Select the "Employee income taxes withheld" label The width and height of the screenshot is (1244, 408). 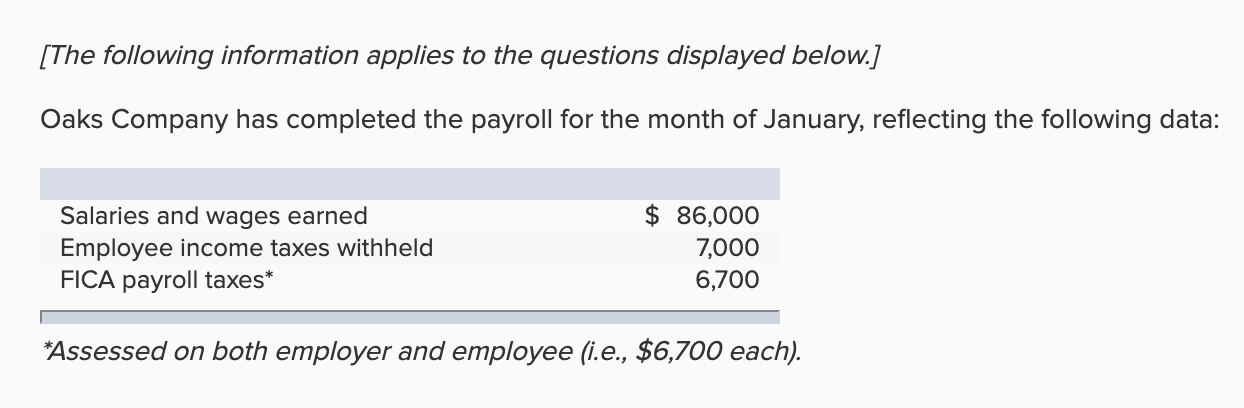pyautogui.click(x=247, y=248)
